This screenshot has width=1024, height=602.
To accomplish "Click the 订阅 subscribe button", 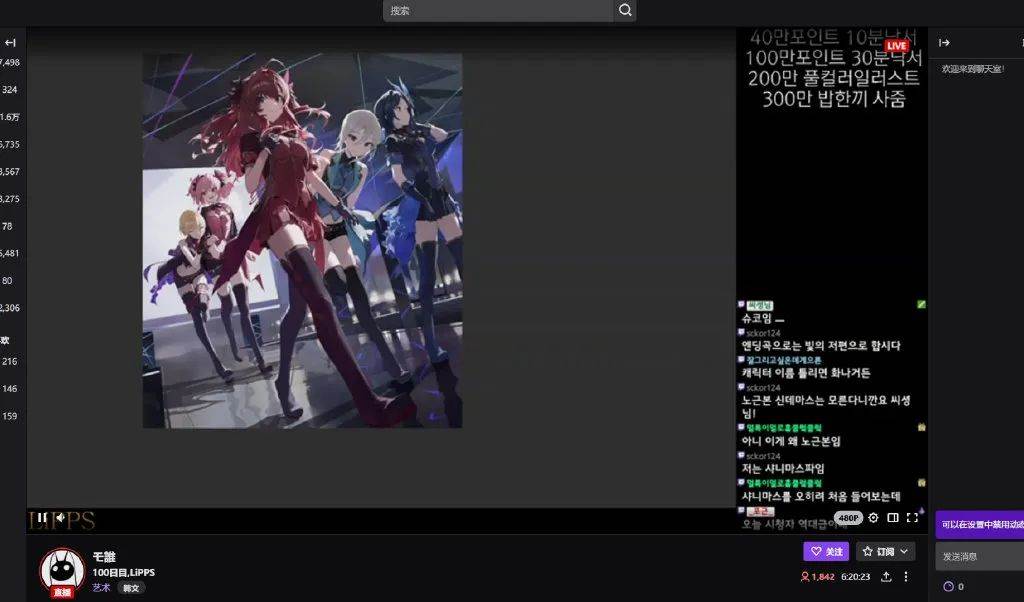I will tap(878, 552).
